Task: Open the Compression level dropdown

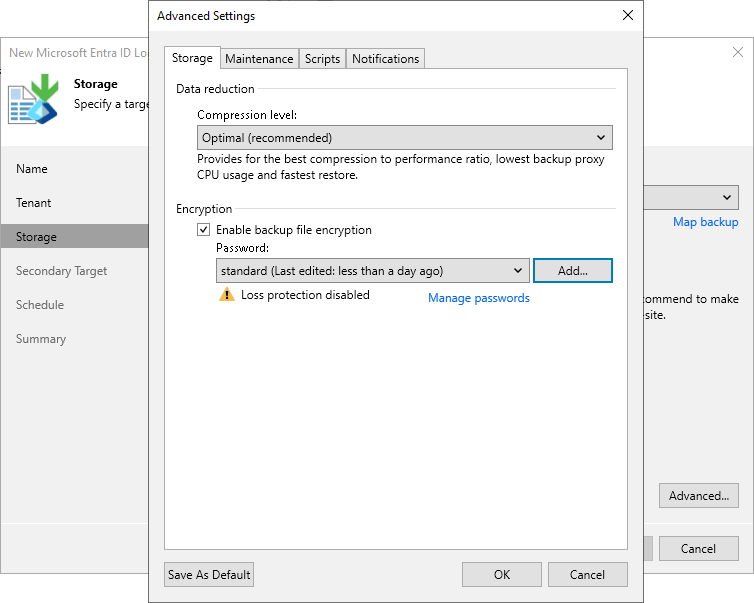Action: [x=404, y=138]
